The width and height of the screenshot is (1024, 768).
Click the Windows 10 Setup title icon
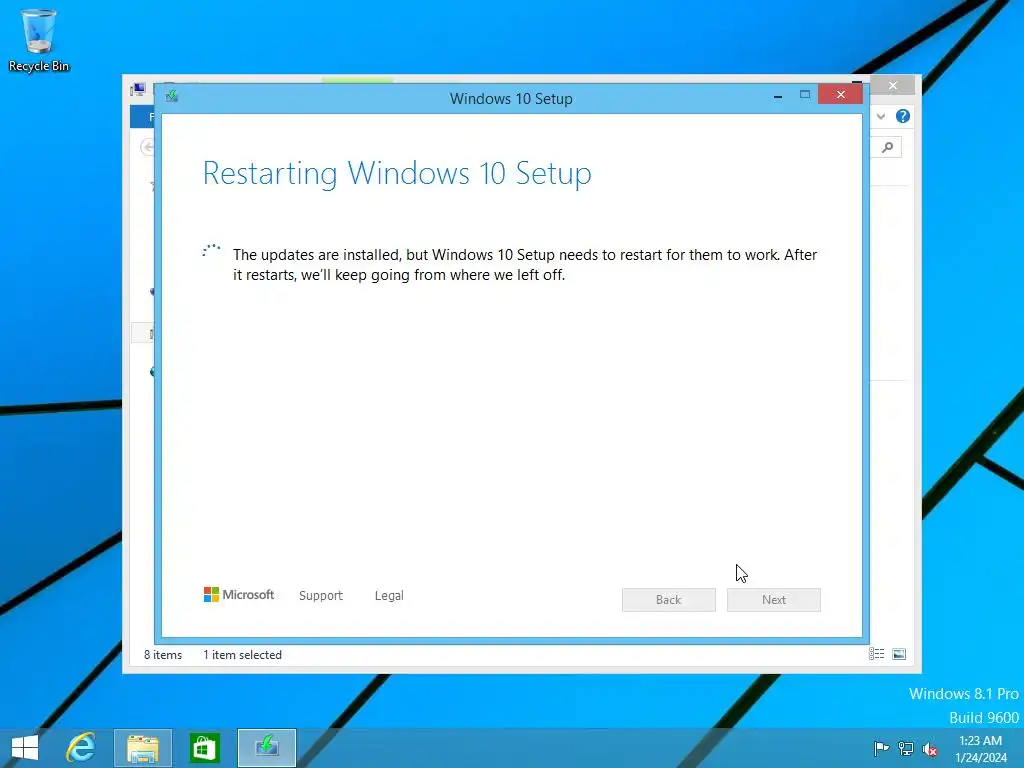coord(172,97)
